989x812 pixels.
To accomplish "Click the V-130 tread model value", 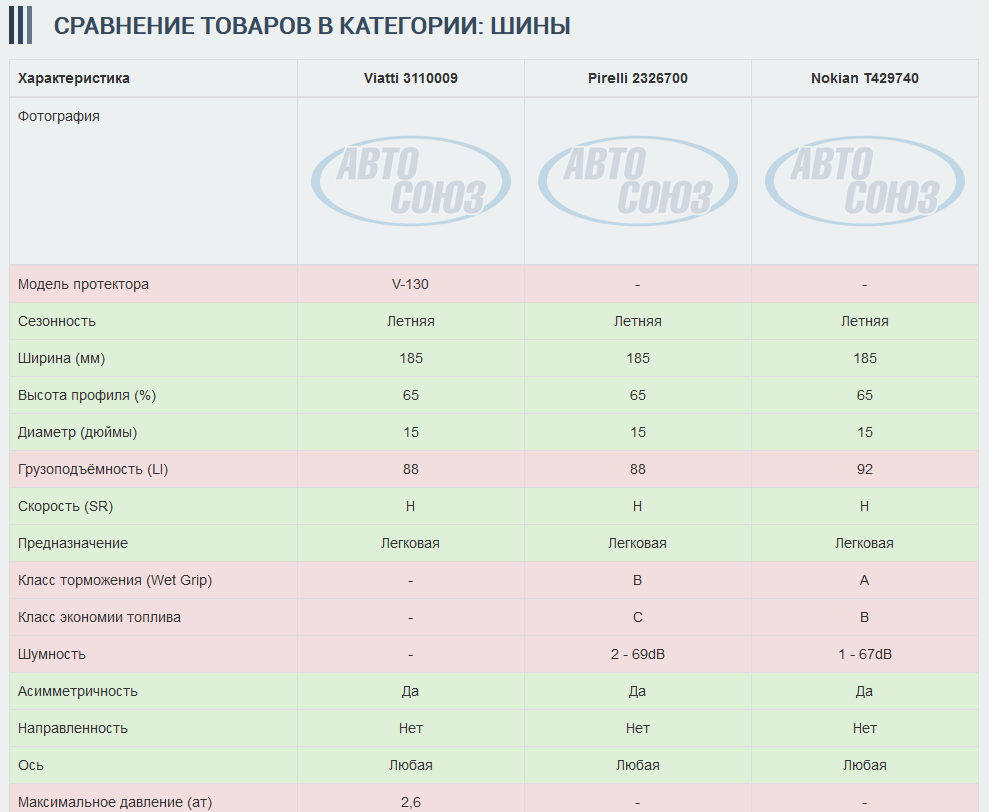I will tap(410, 284).
